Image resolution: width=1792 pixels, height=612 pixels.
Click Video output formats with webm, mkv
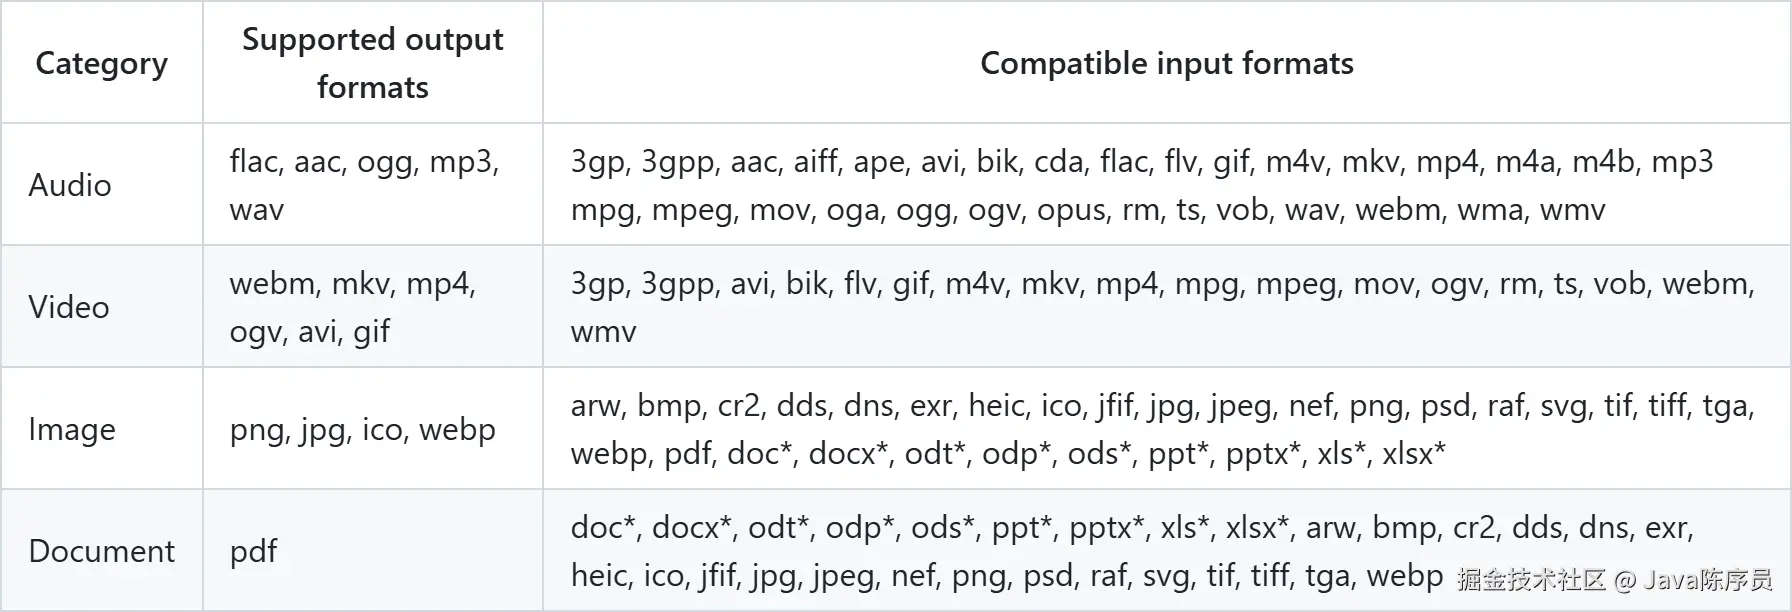[373, 307]
